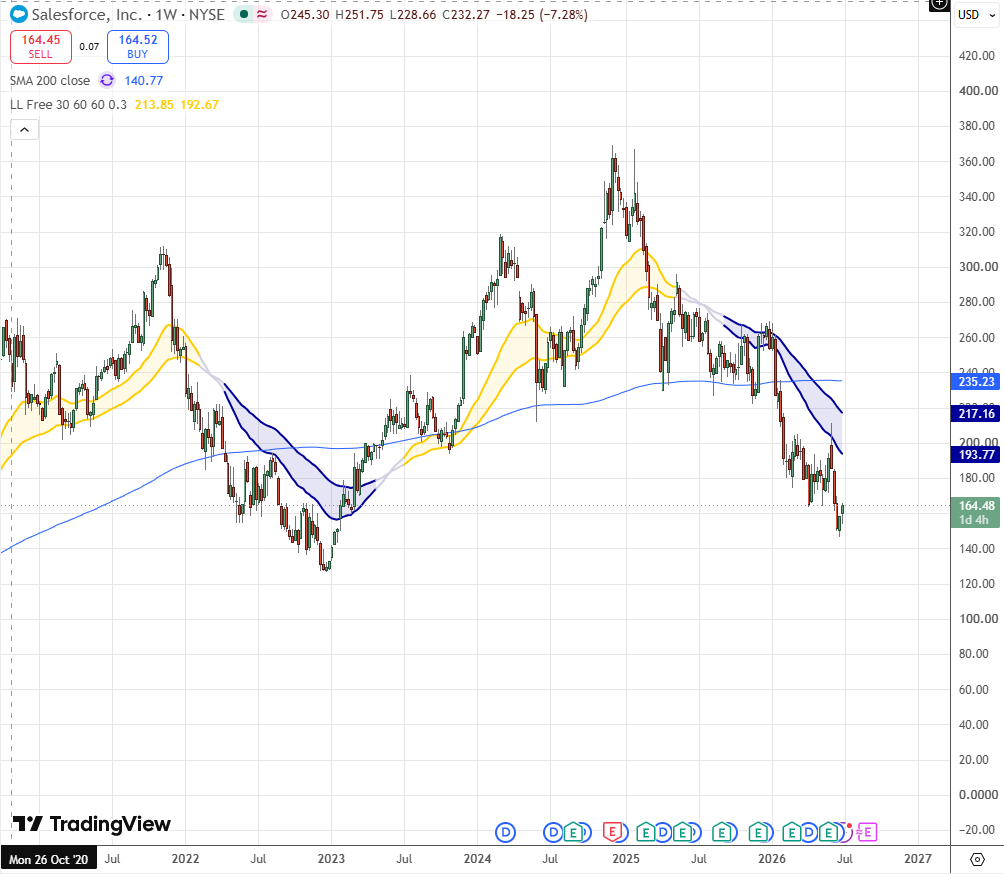Screen dimensions: 1004x874
Task: Click the purple refresh icon beside SMA
Action: 107,81
